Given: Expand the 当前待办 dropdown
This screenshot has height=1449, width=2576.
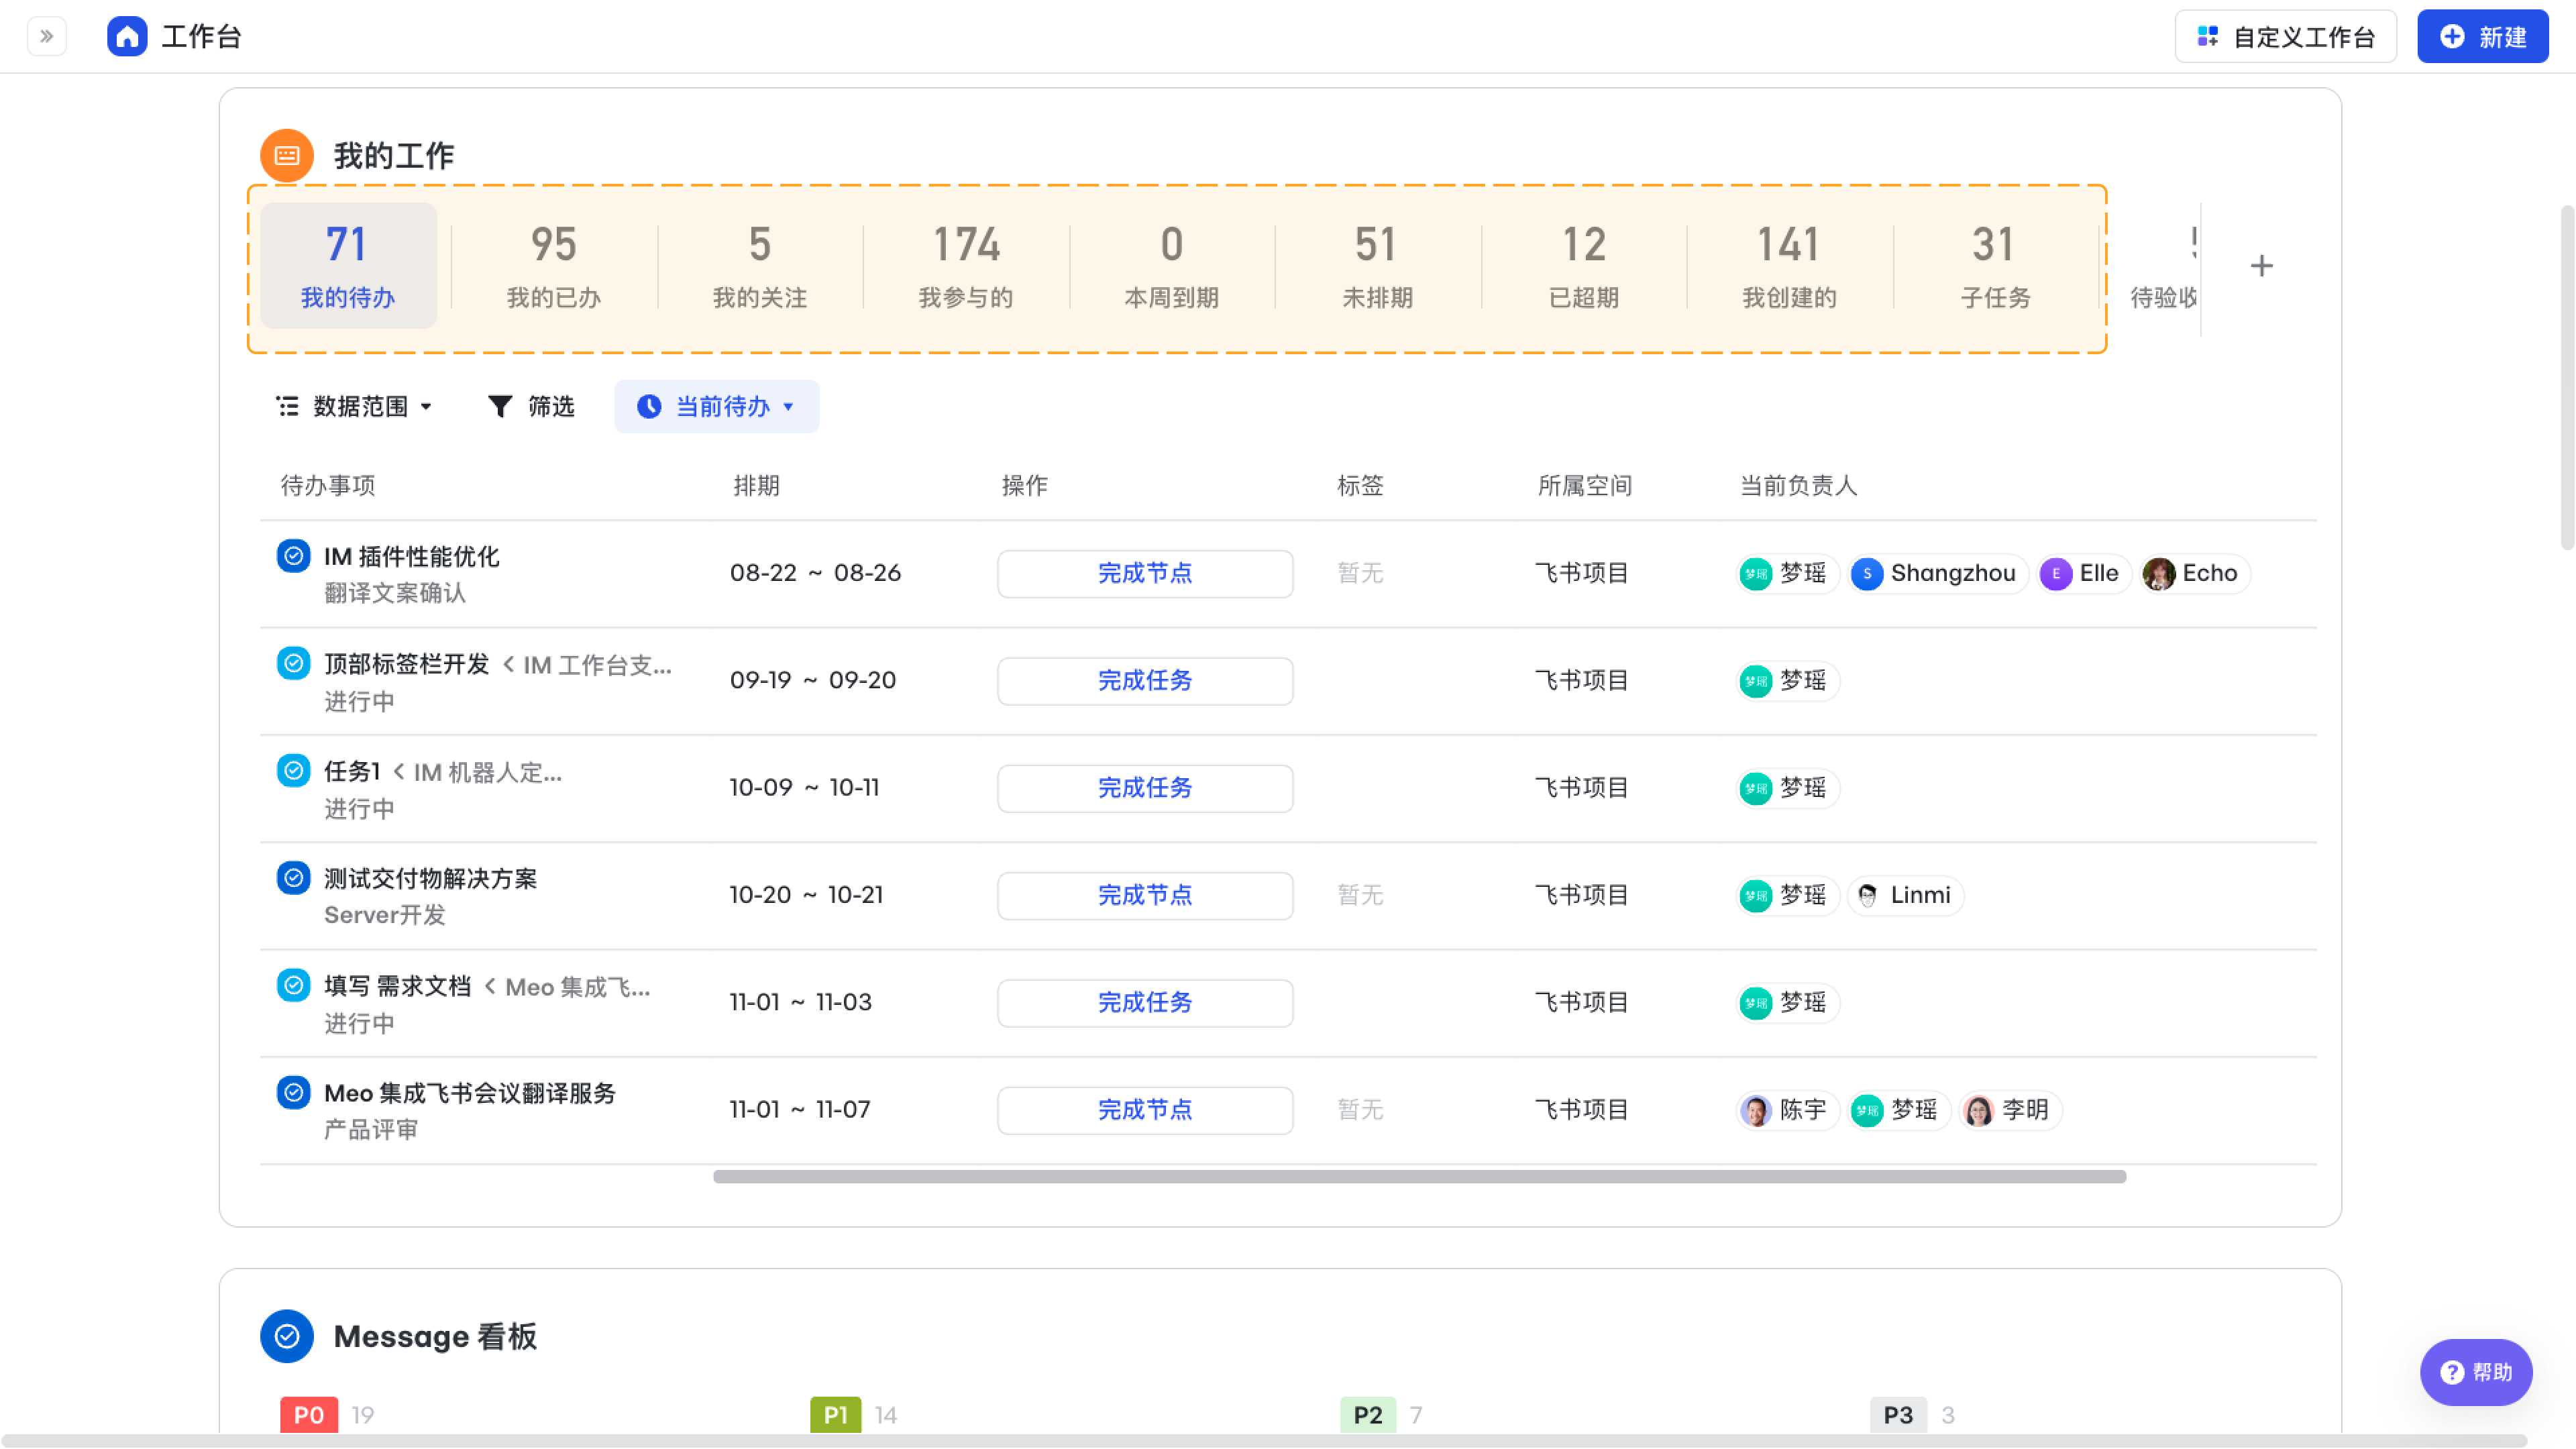Looking at the screenshot, I should point(716,406).
